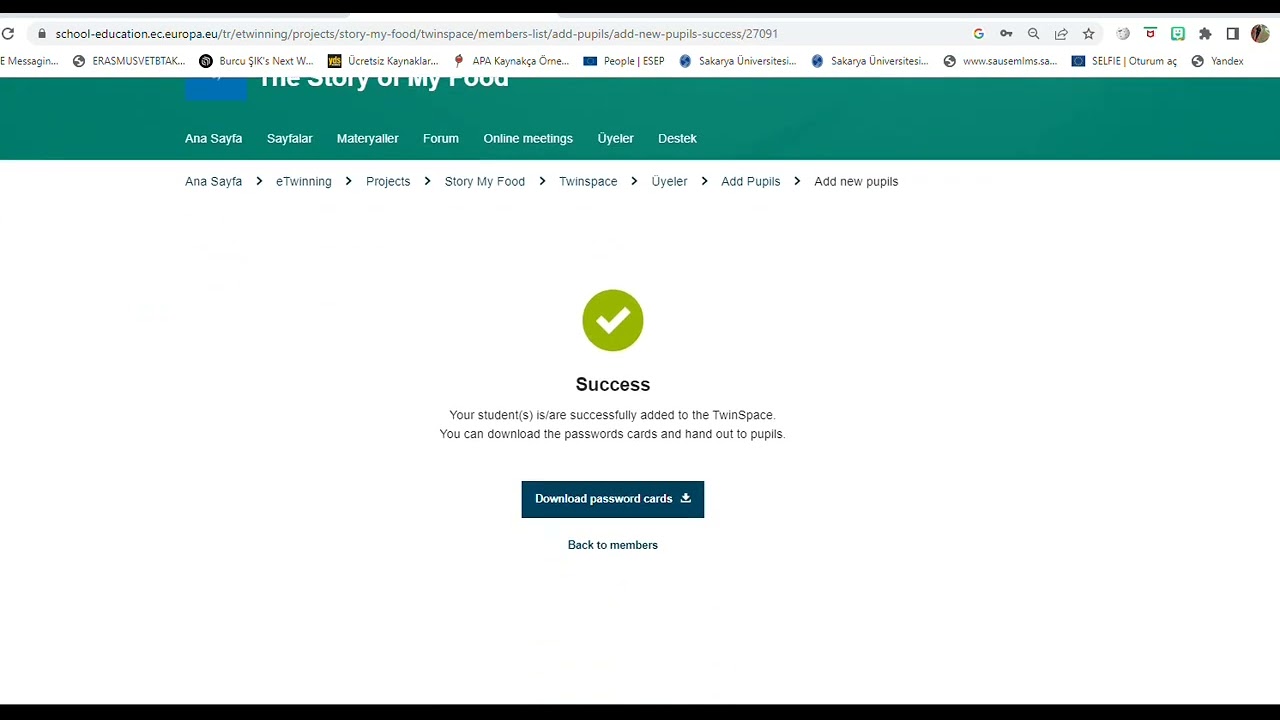Click the green success checkmark icon
This screenshot has height=720, width=1280.
tap(613, 320)
